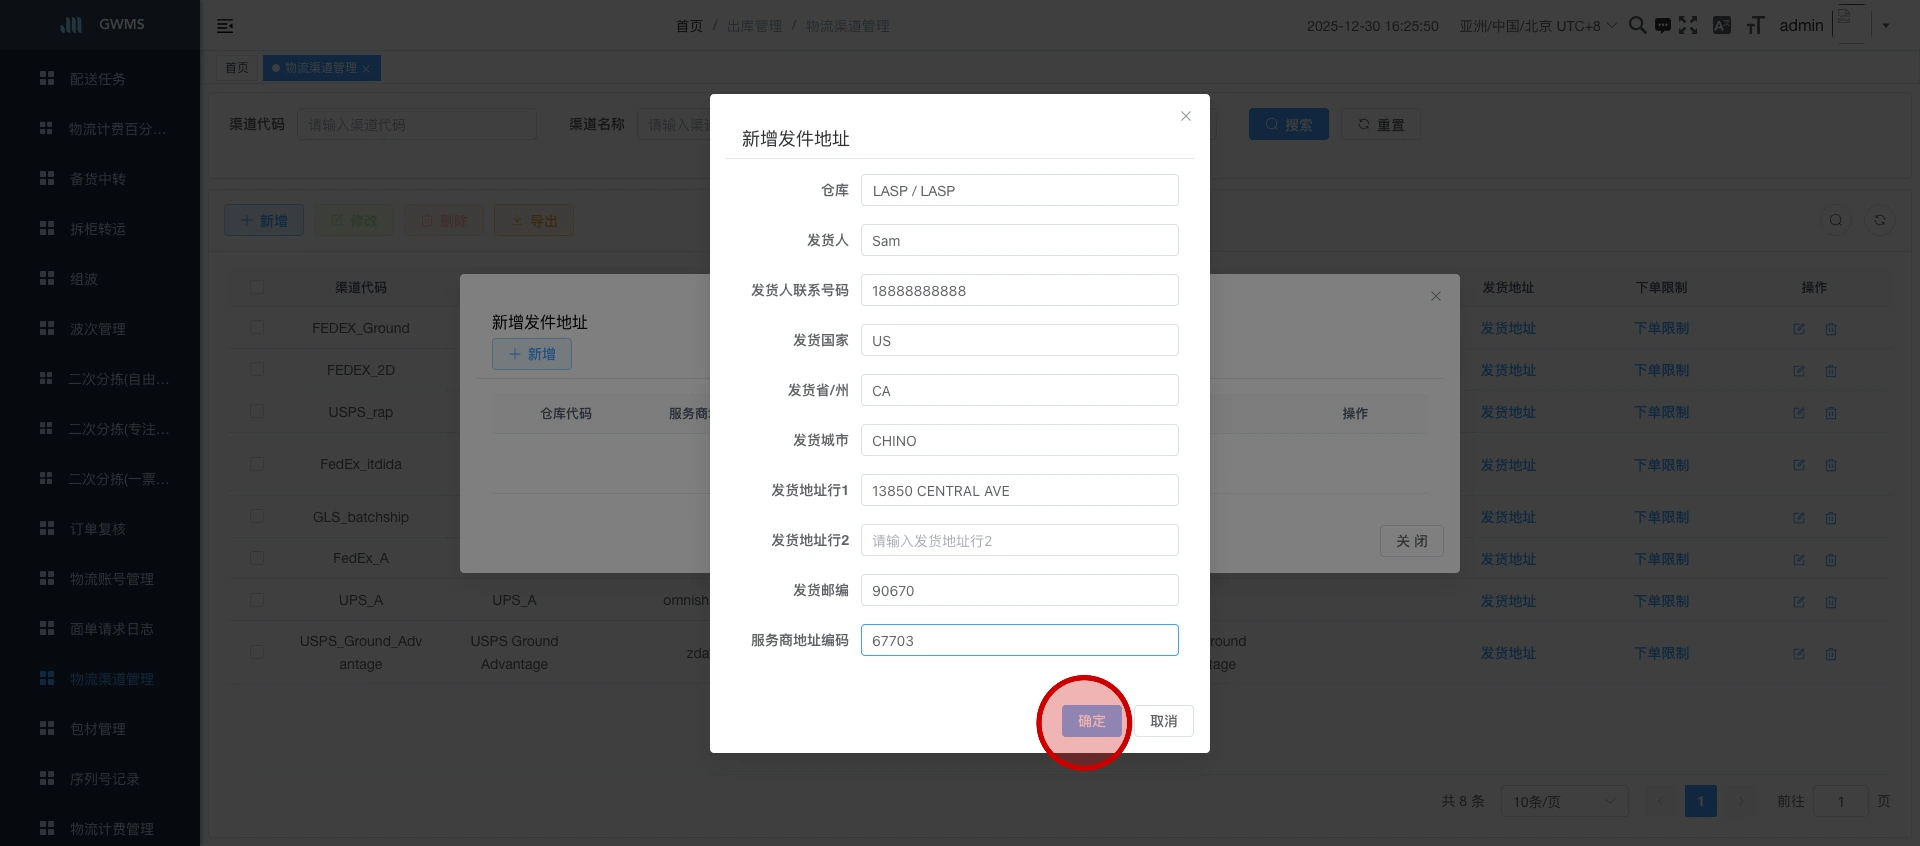Toggle fullscreen icon in header
Image resolution: width=1920 pixels, height=846 pixels.
(x=1688, y=25)
